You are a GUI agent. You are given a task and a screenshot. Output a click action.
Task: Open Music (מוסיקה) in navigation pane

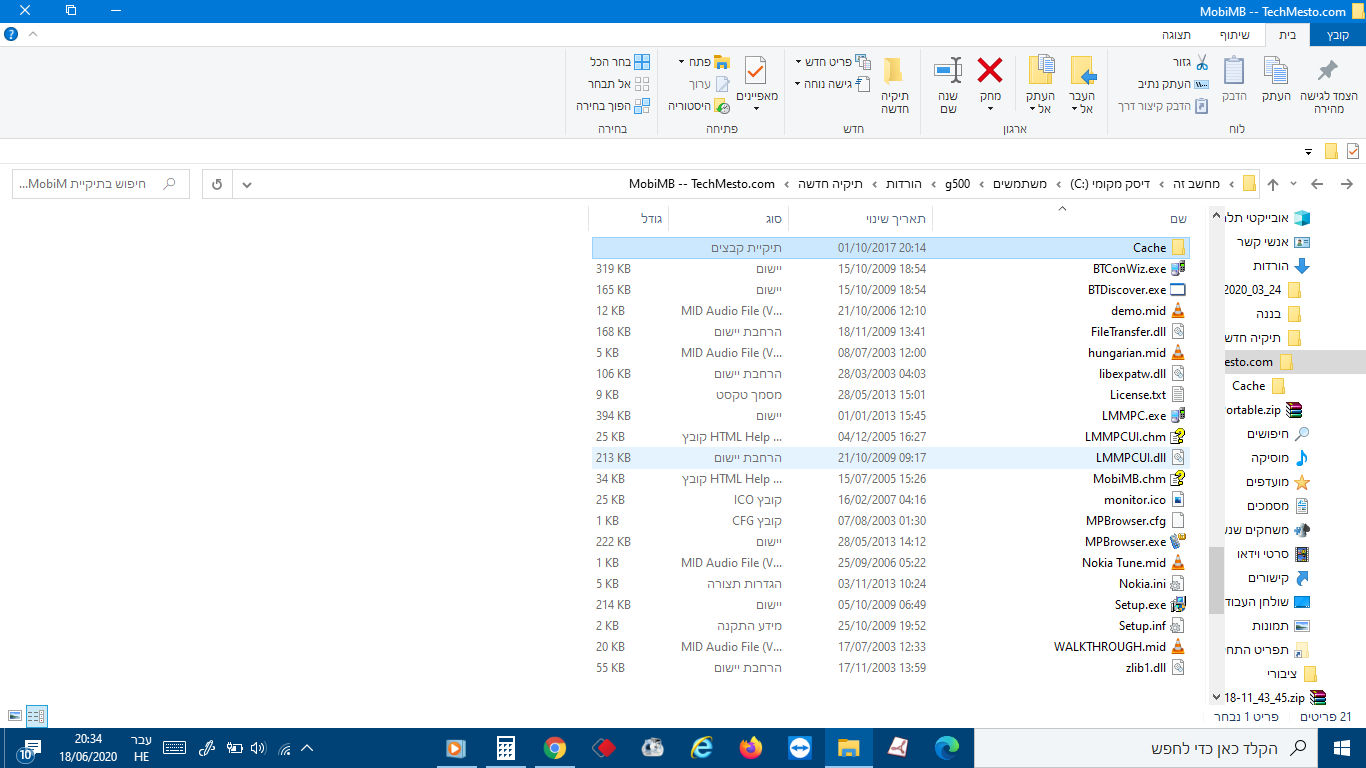pos(1279,458)
